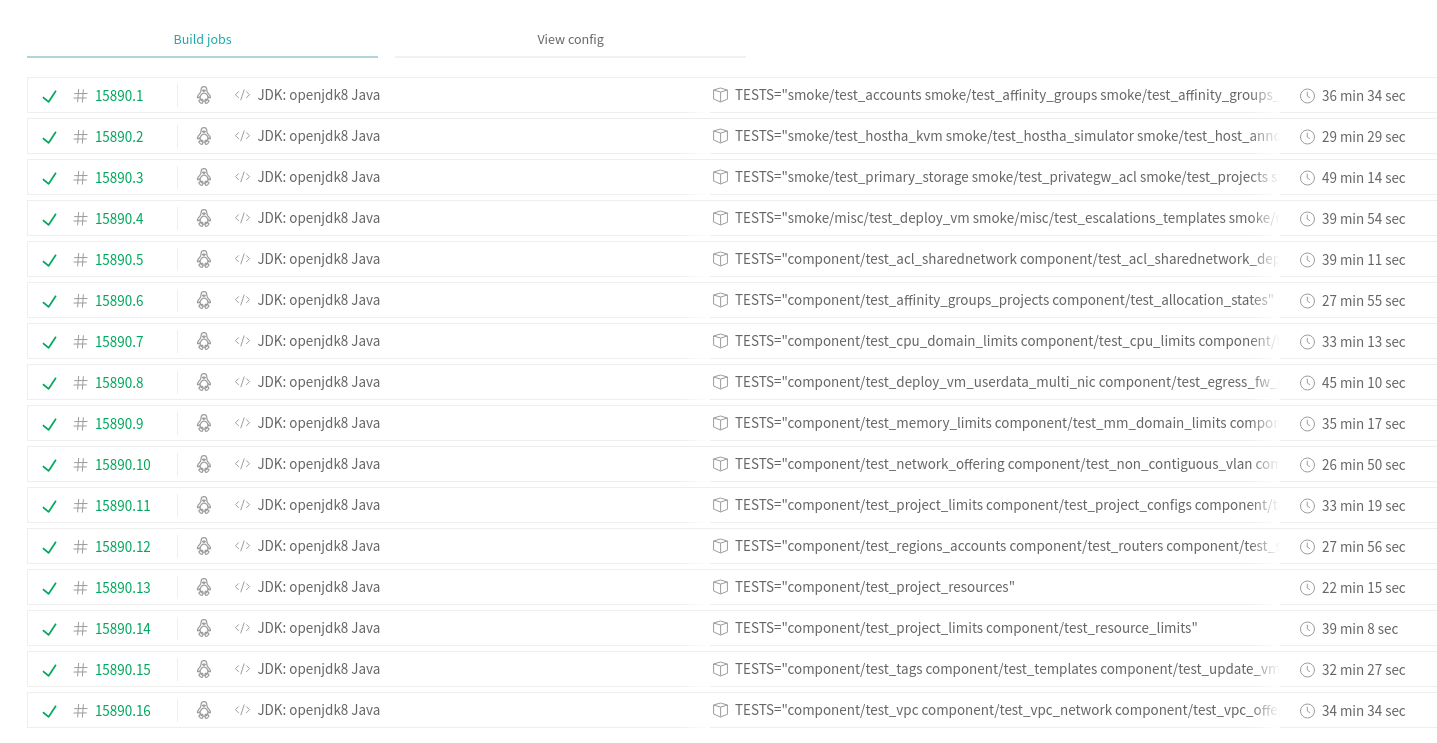
Task: Click the TESTS string mentioning test_resource_limits
Action: click(965, 628)
